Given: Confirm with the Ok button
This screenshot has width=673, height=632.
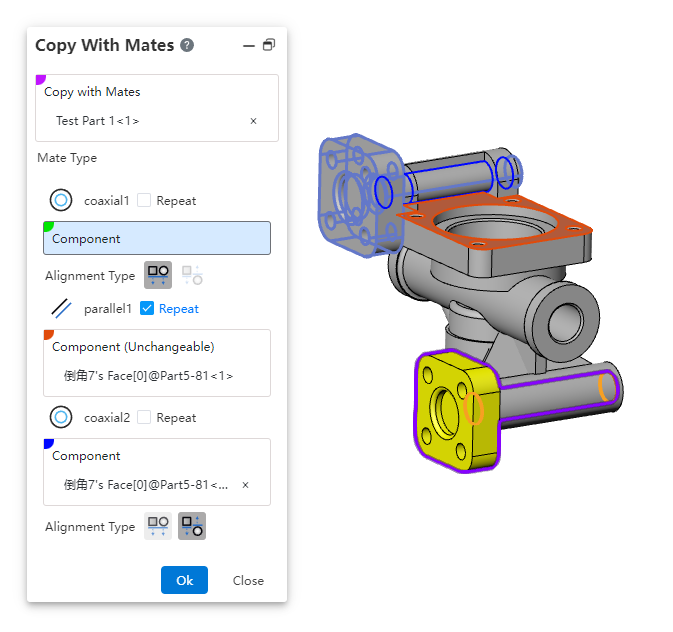Looking at the screenshot, I should point(185,580).
